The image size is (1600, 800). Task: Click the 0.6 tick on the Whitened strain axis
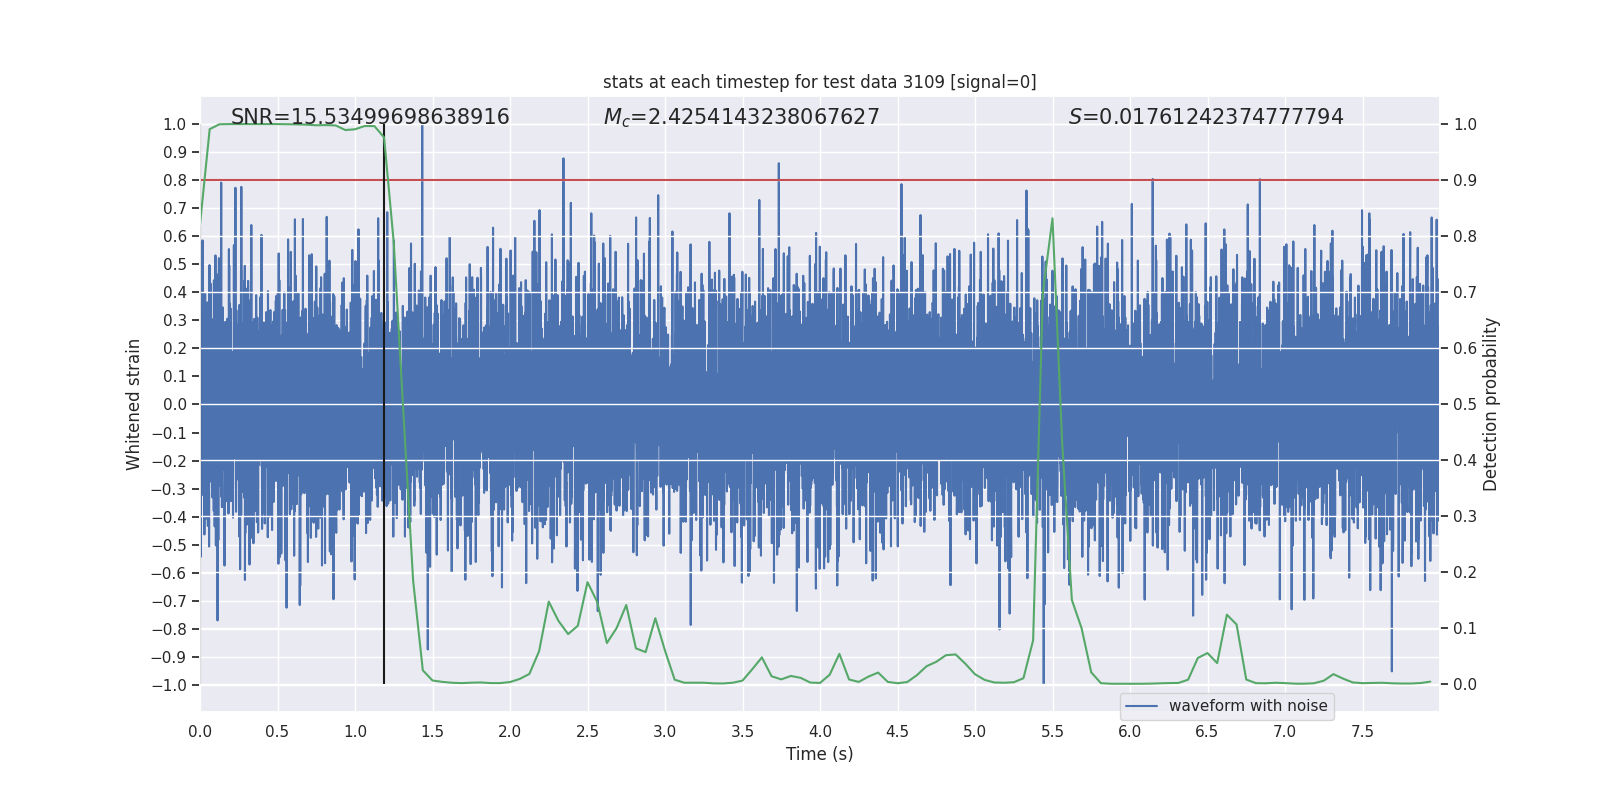pyautogui.click(x=175, y=236)
